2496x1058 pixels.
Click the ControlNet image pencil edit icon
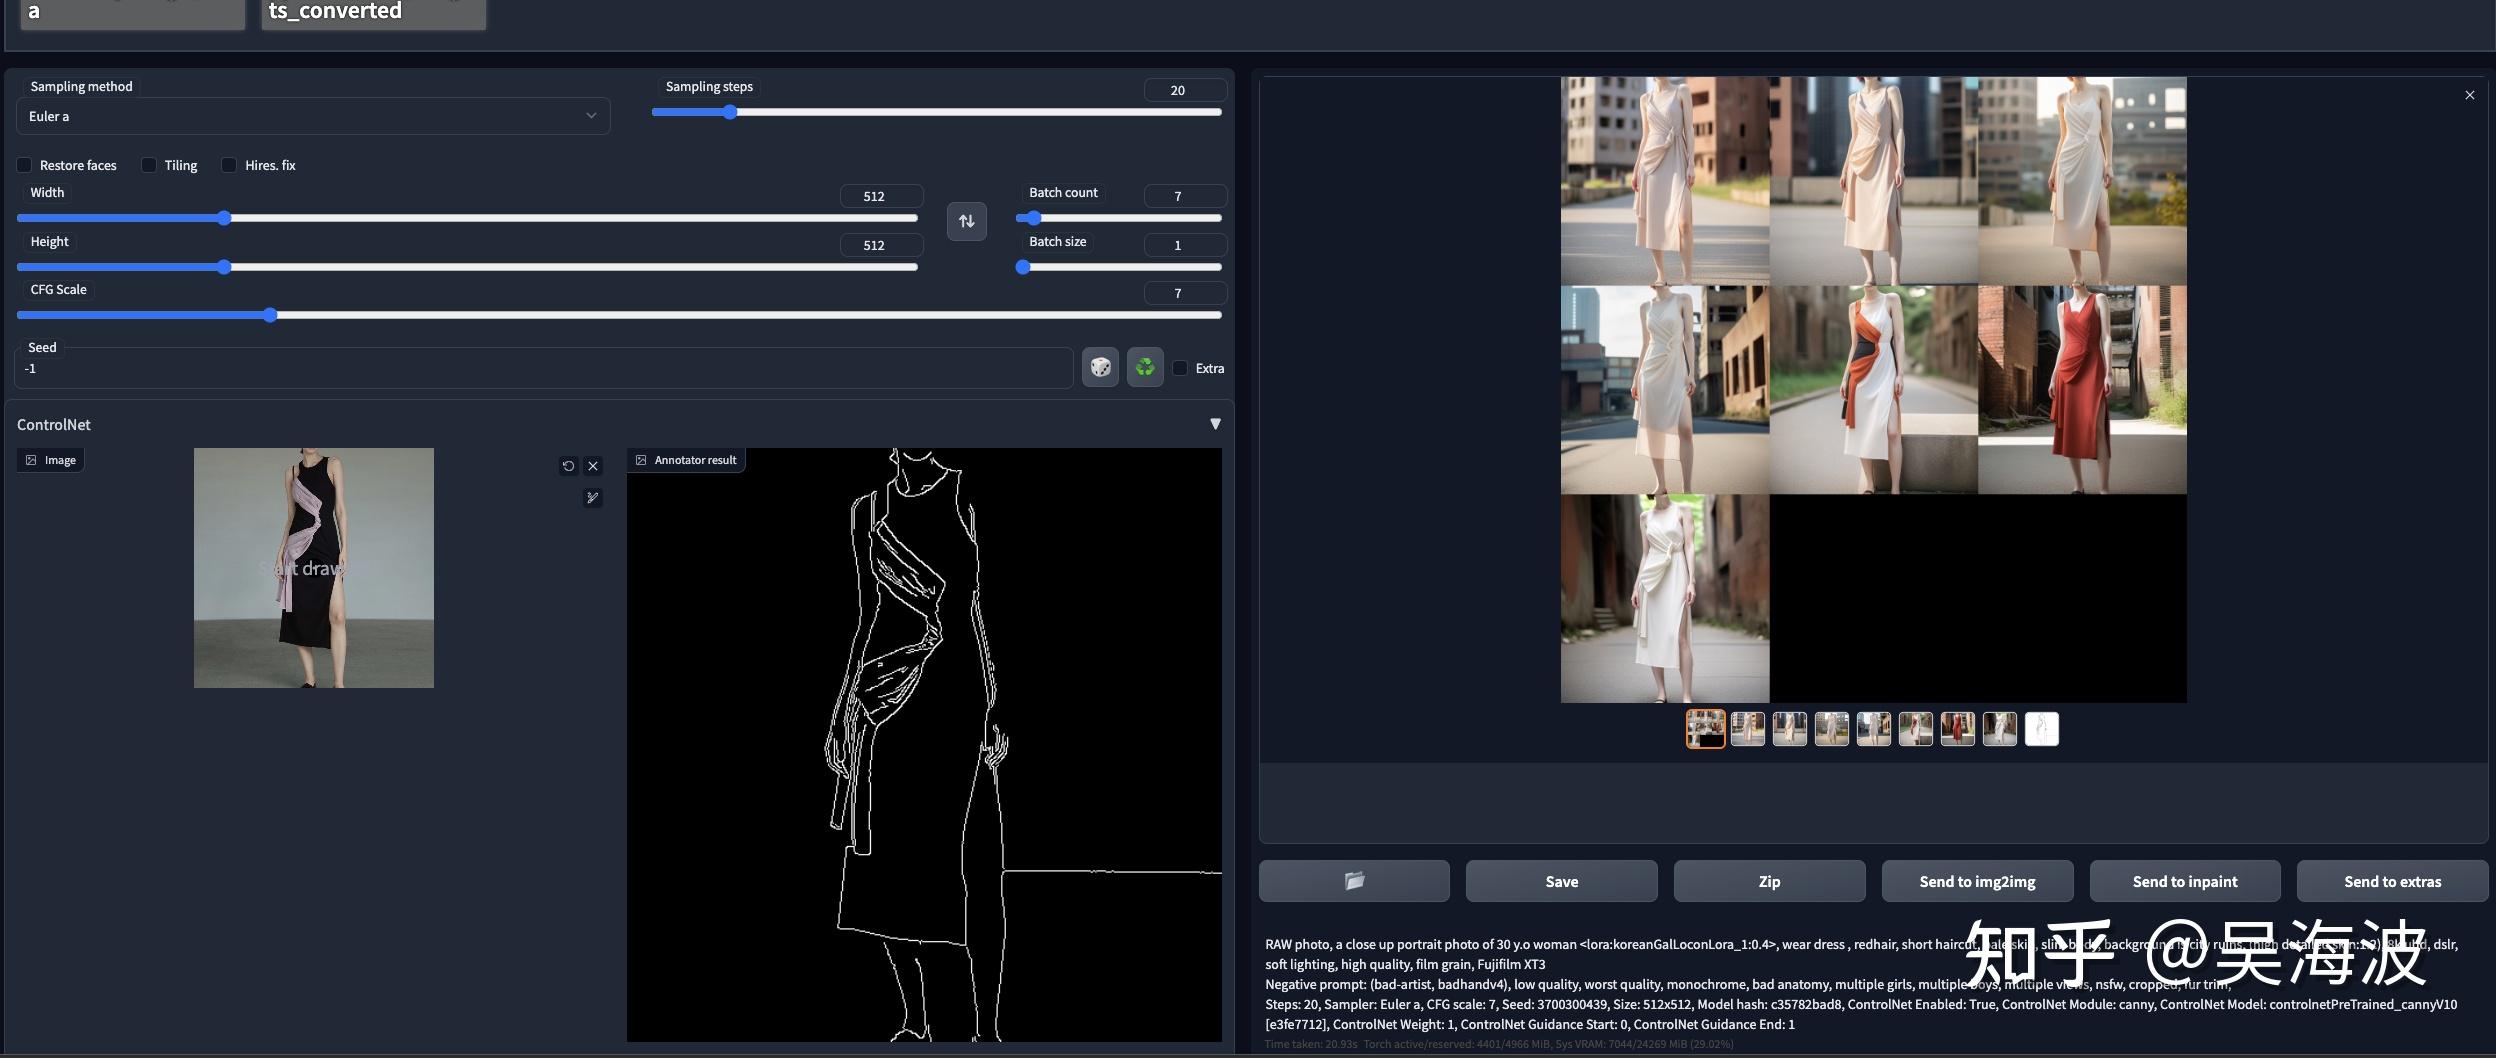[593, 498]
